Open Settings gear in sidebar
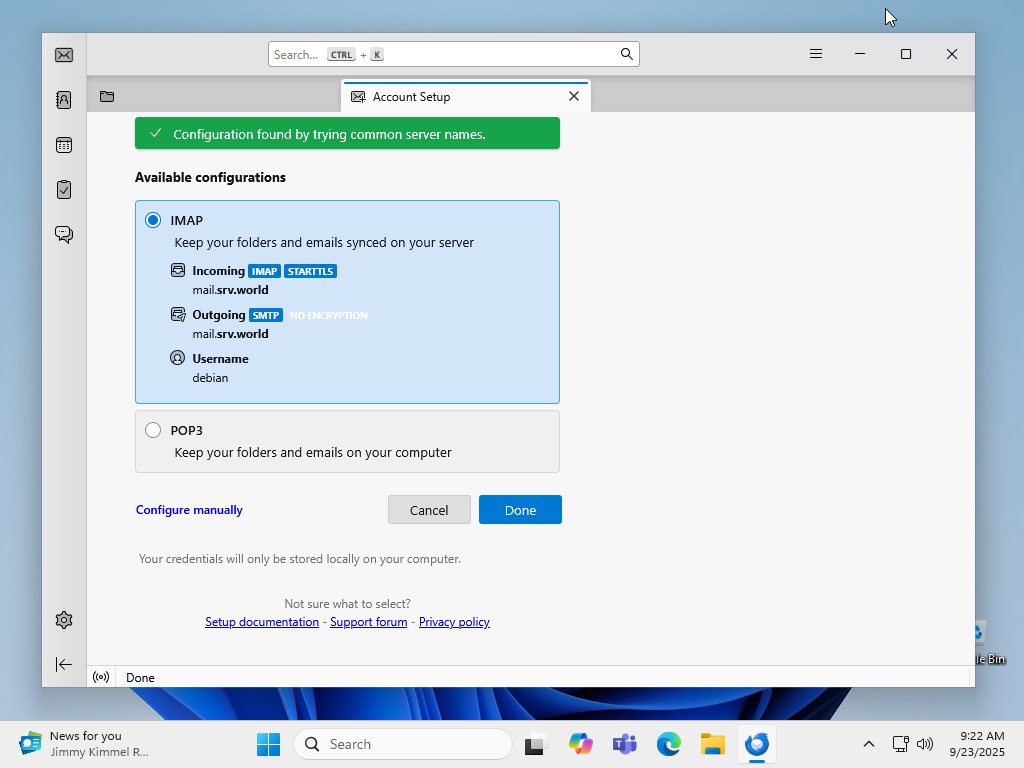 [64, 620]
